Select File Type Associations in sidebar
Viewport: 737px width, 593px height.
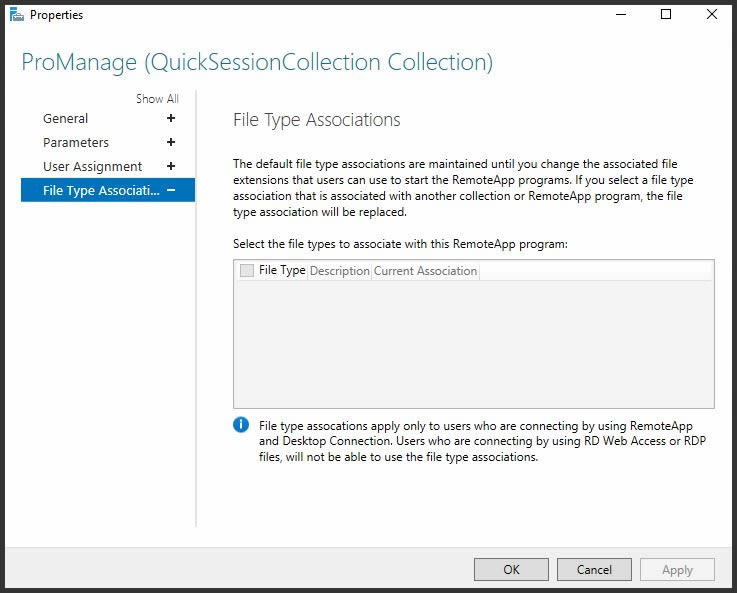(108, 190)
